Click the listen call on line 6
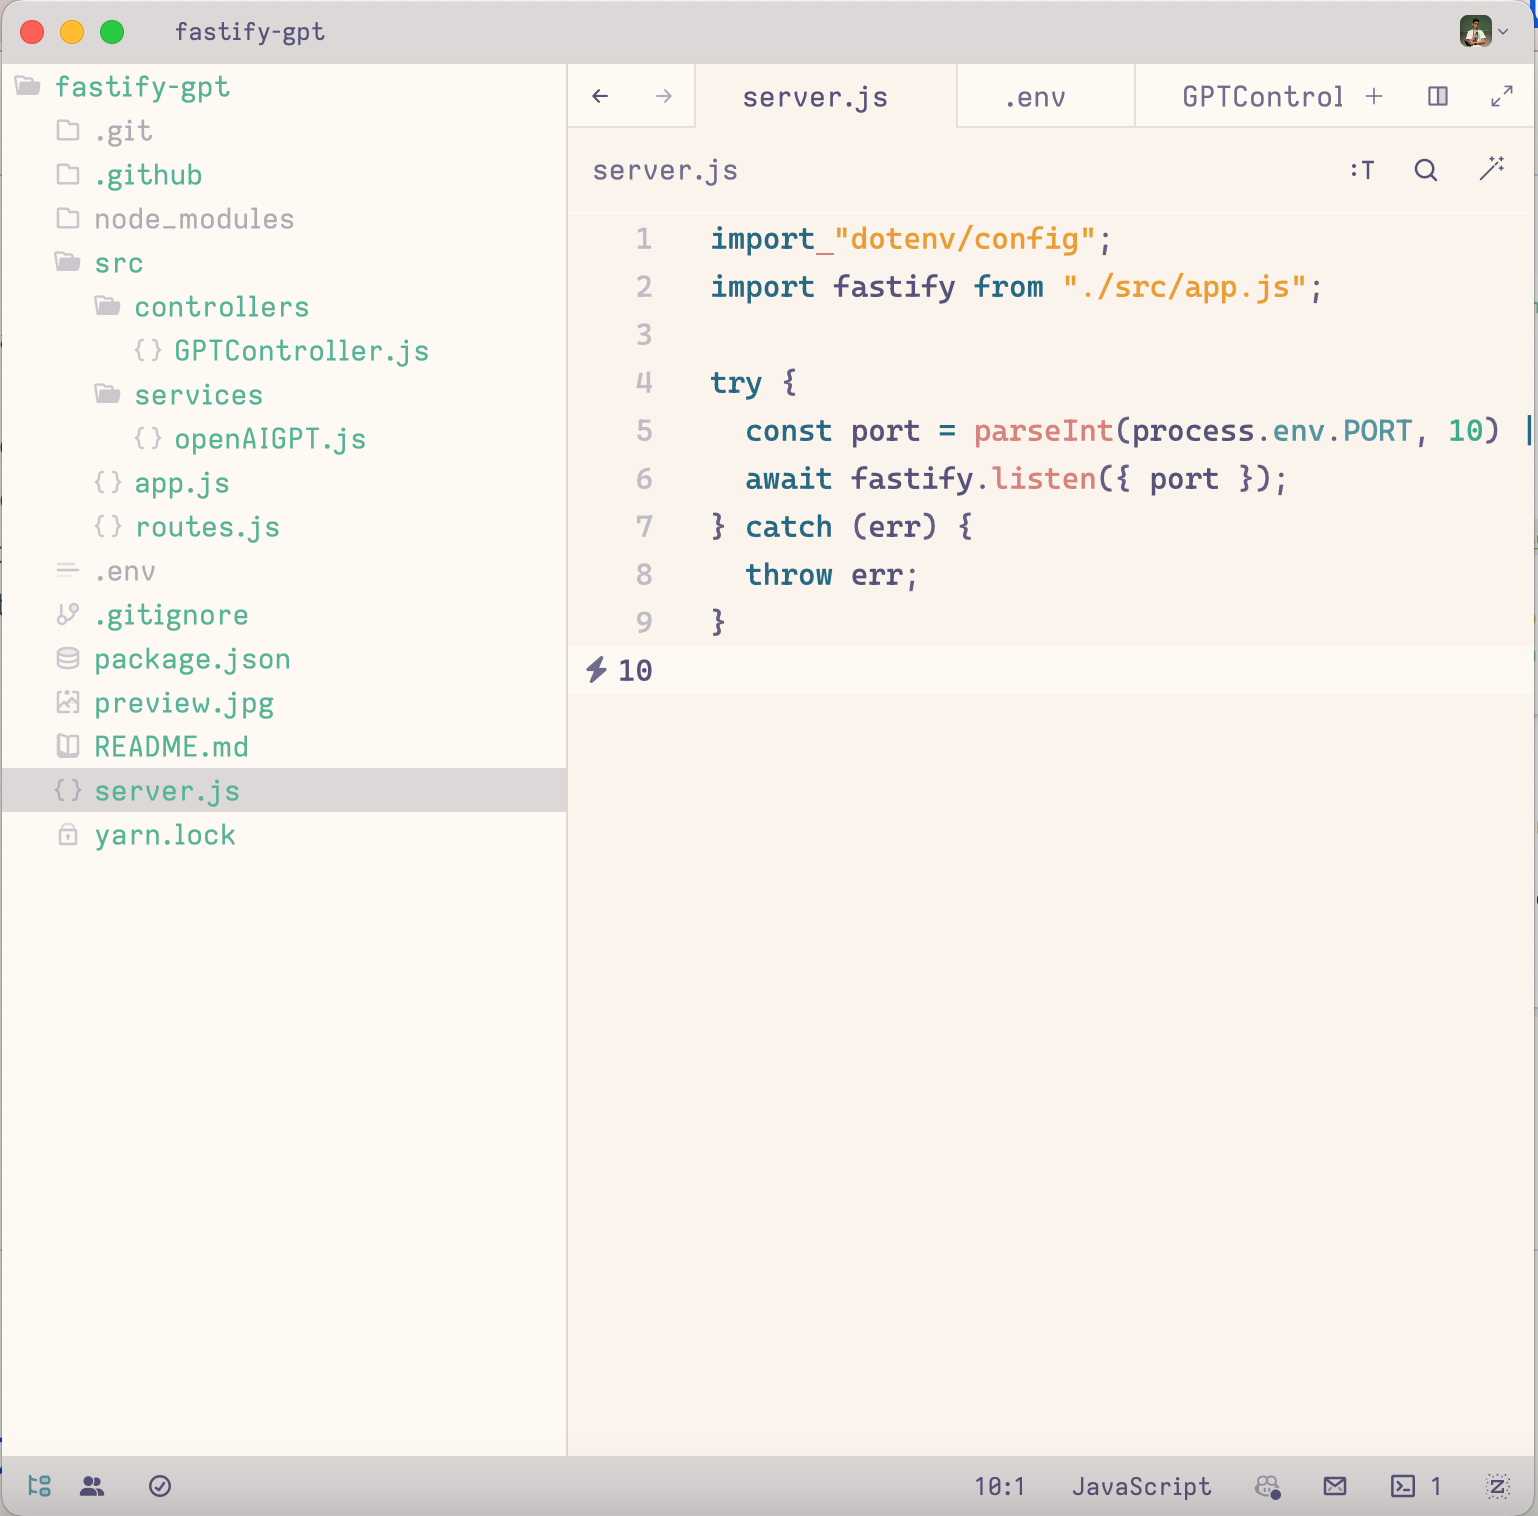1538x1516 pixels. coord(1044,479)
